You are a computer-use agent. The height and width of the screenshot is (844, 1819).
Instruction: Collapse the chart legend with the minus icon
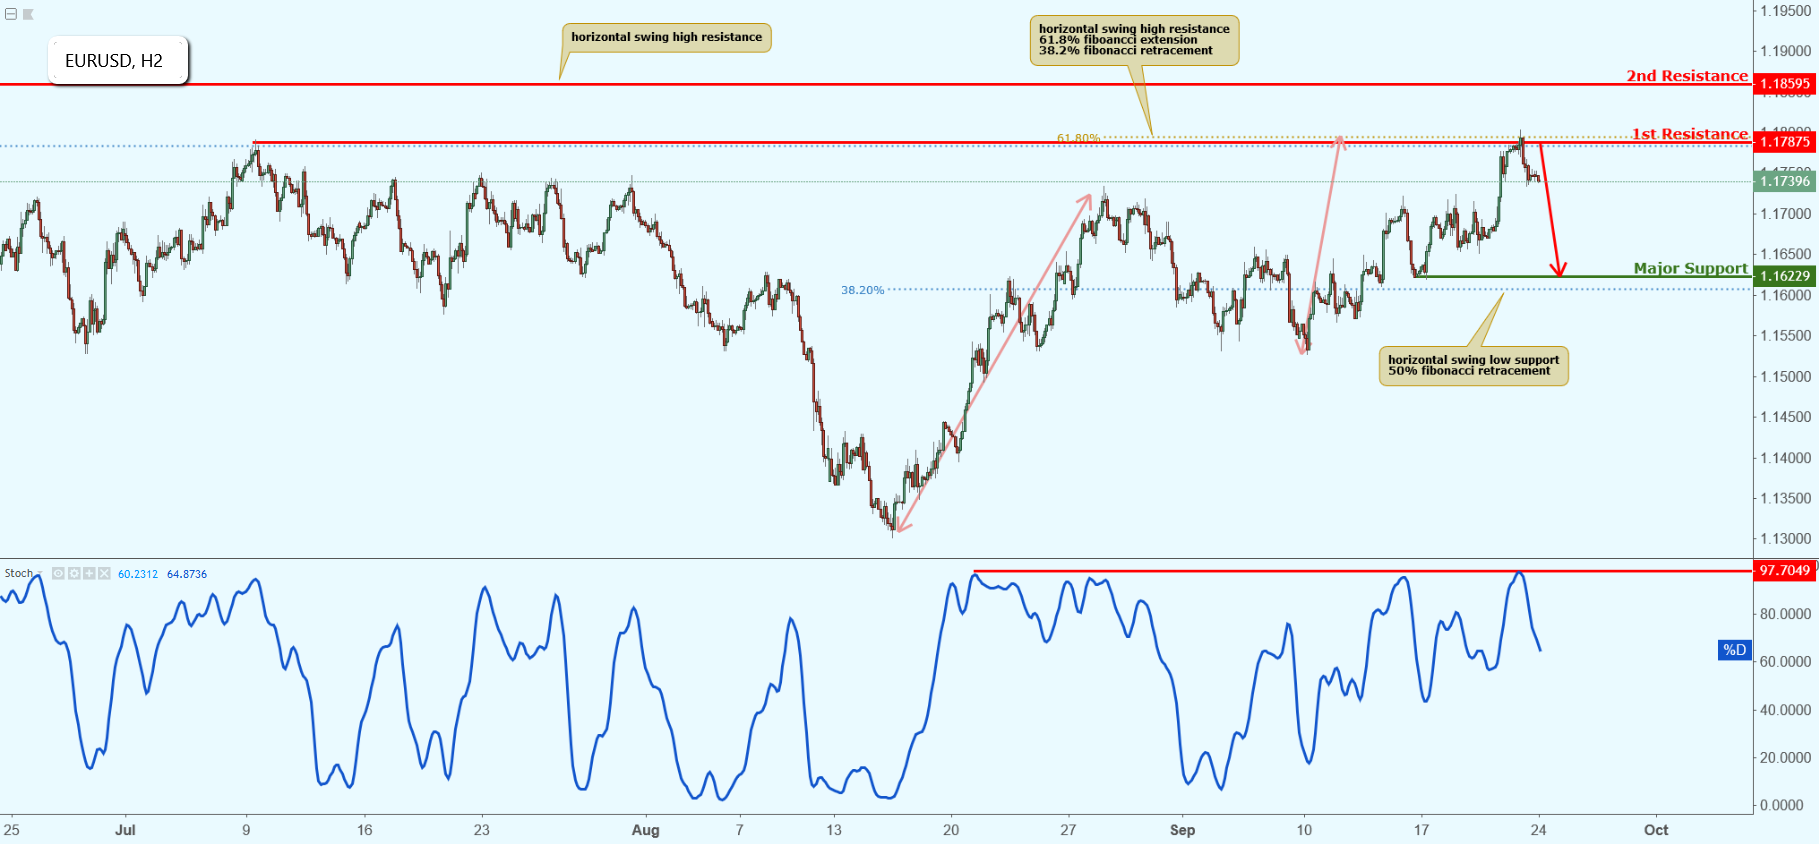(11, 14)
